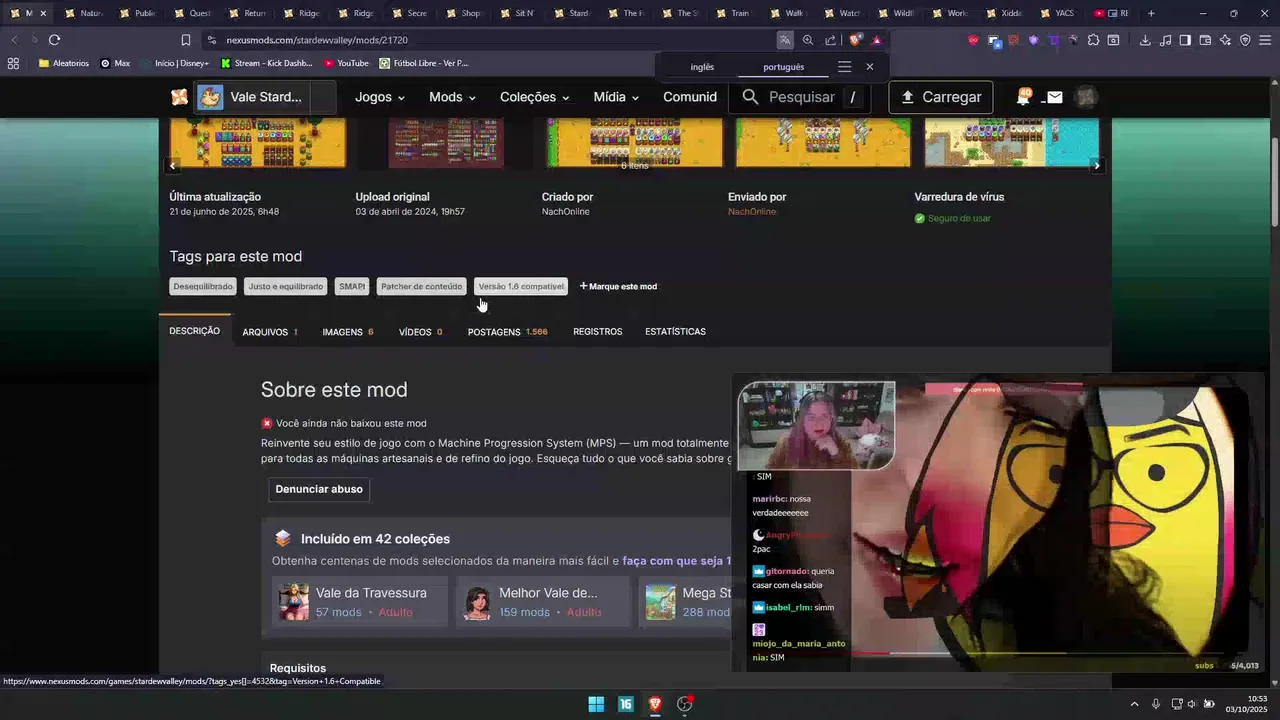Switch to the ARQUIVOS tab
The height and width of the screenshot is (720, 1280).
pyautogui.click(x=270, y=332)
